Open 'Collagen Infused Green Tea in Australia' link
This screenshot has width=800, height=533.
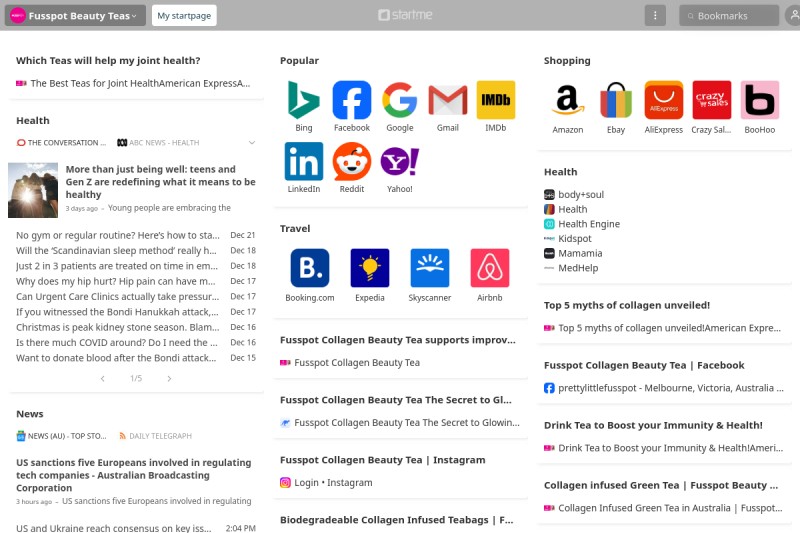pos(669,508)
